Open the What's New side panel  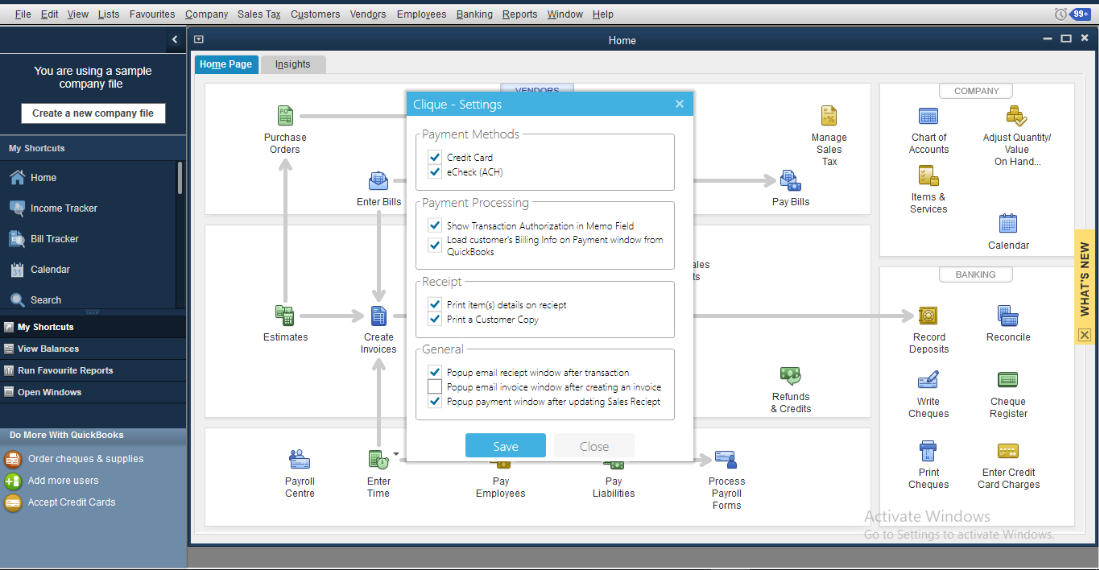(x=1084, y=279)
